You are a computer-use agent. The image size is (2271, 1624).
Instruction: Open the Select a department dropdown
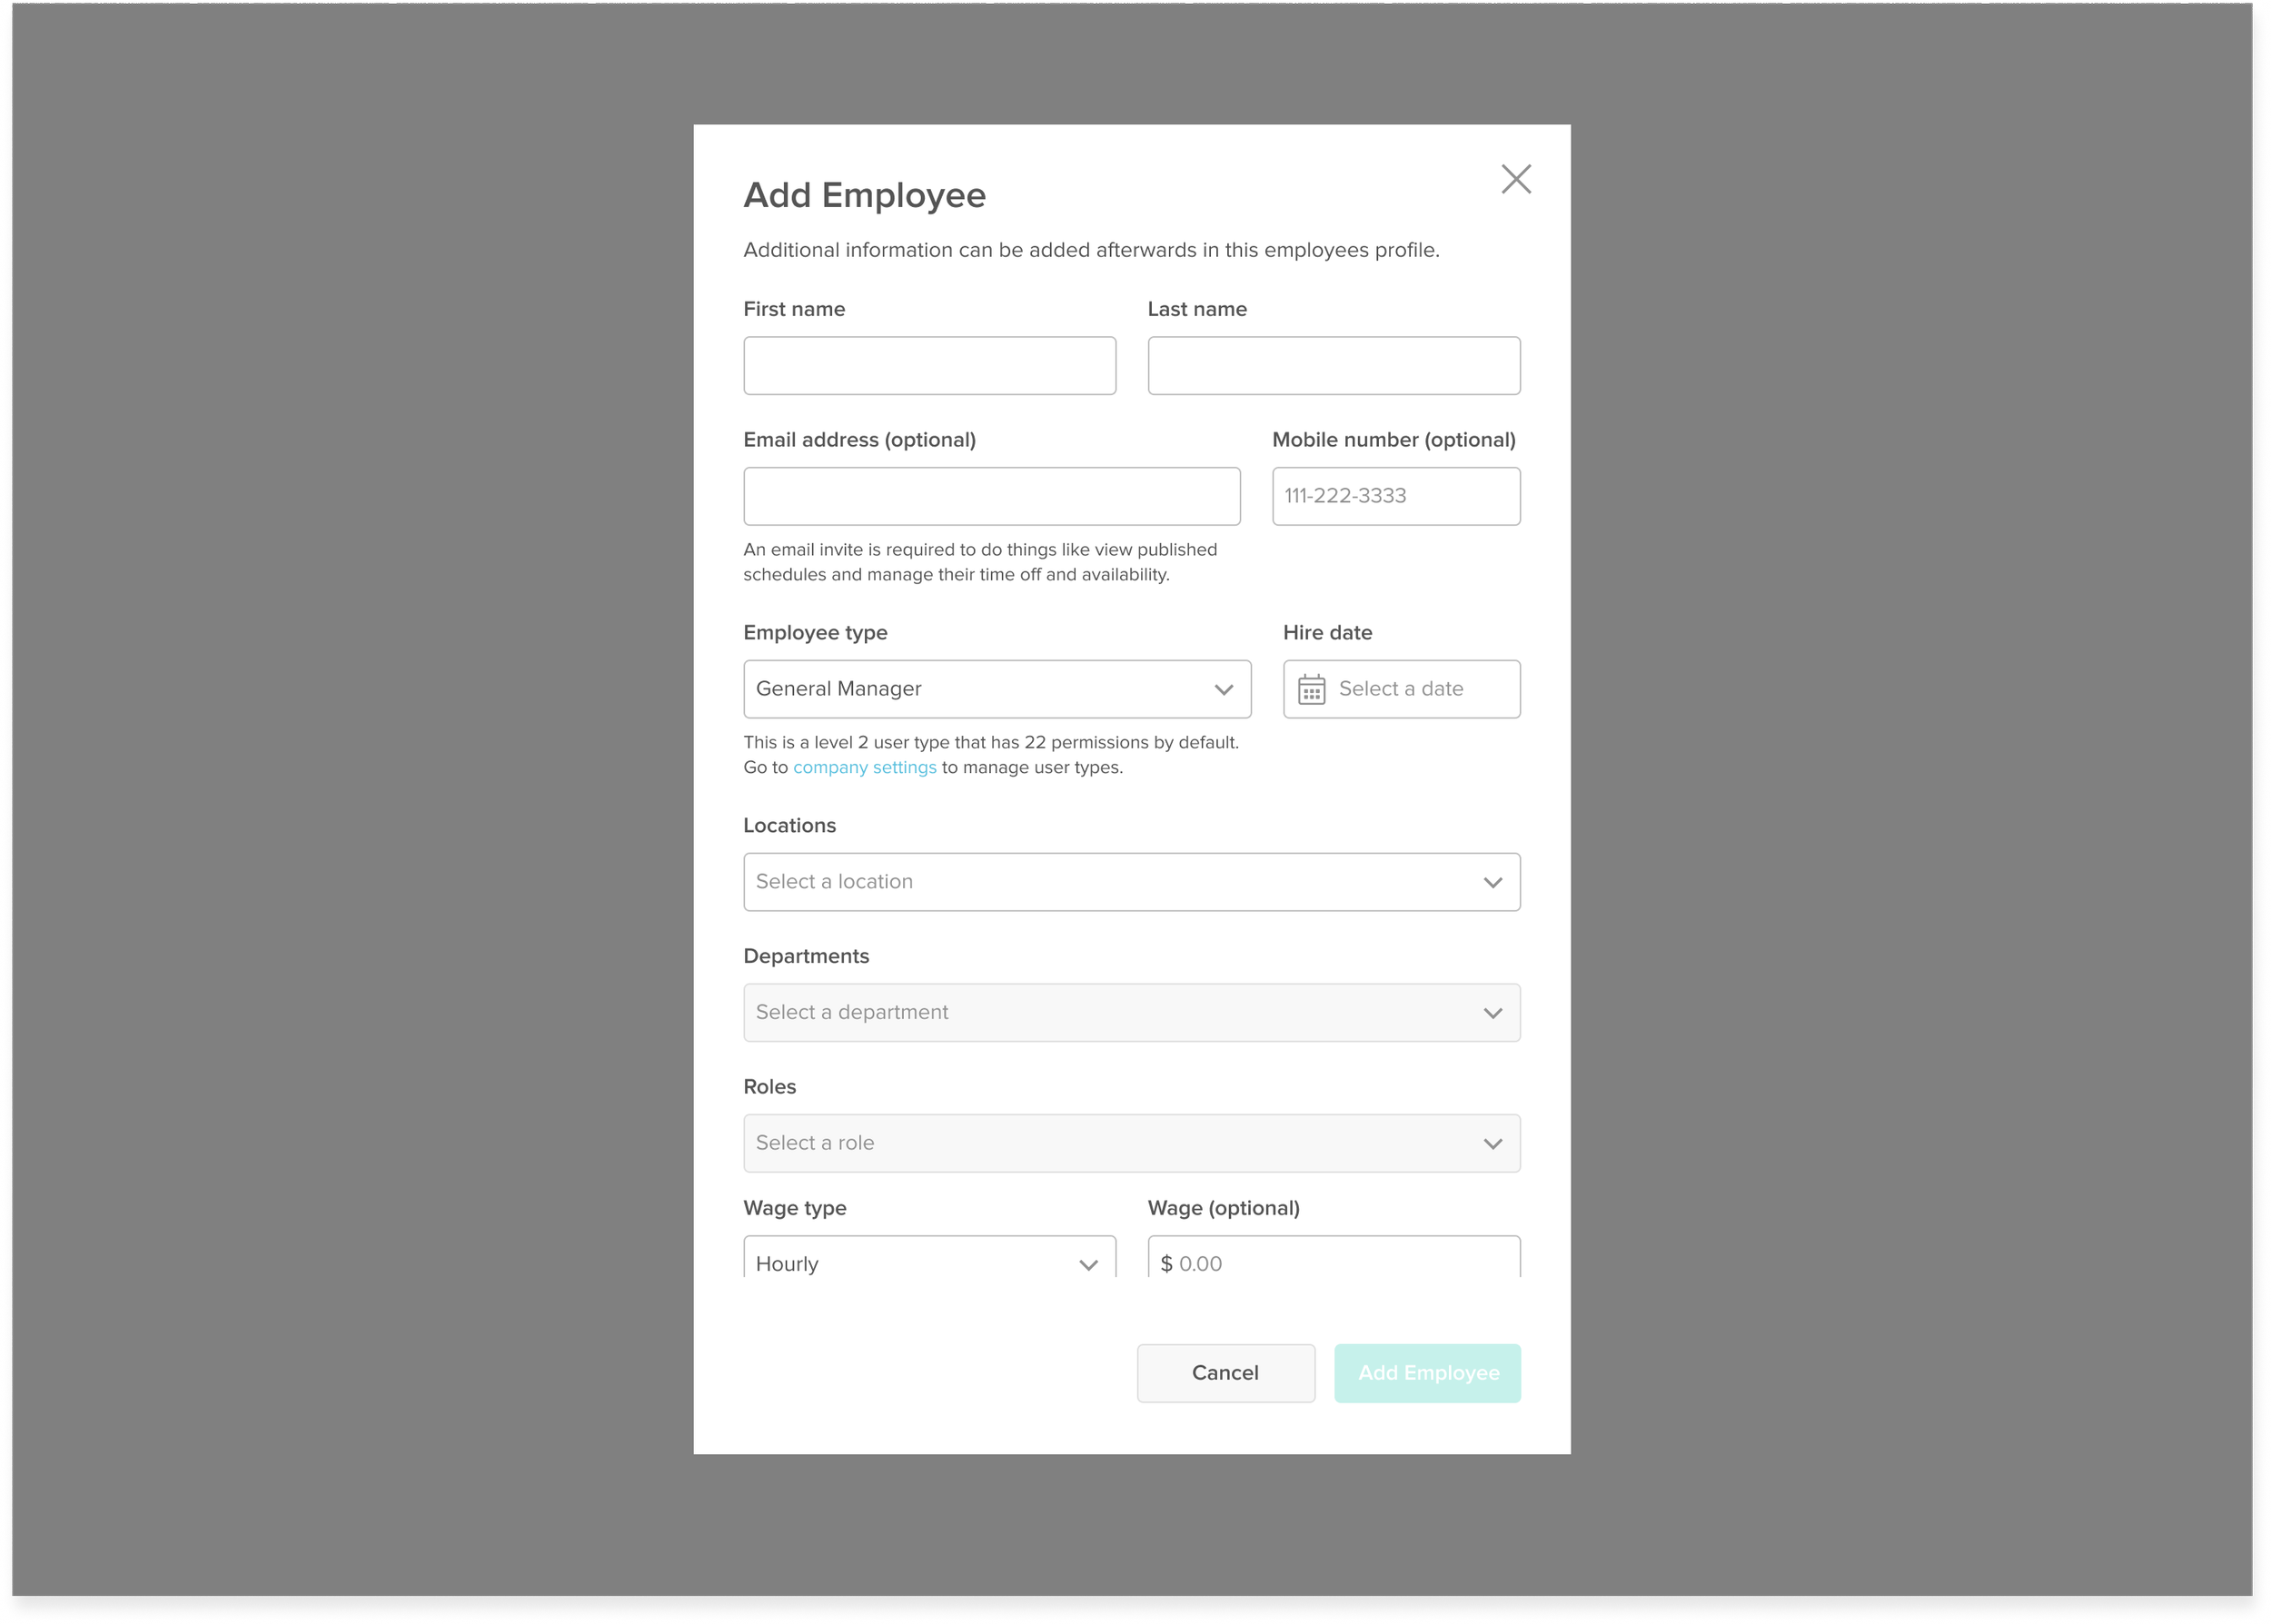pyautogui.click(x=1100, y=1013)
